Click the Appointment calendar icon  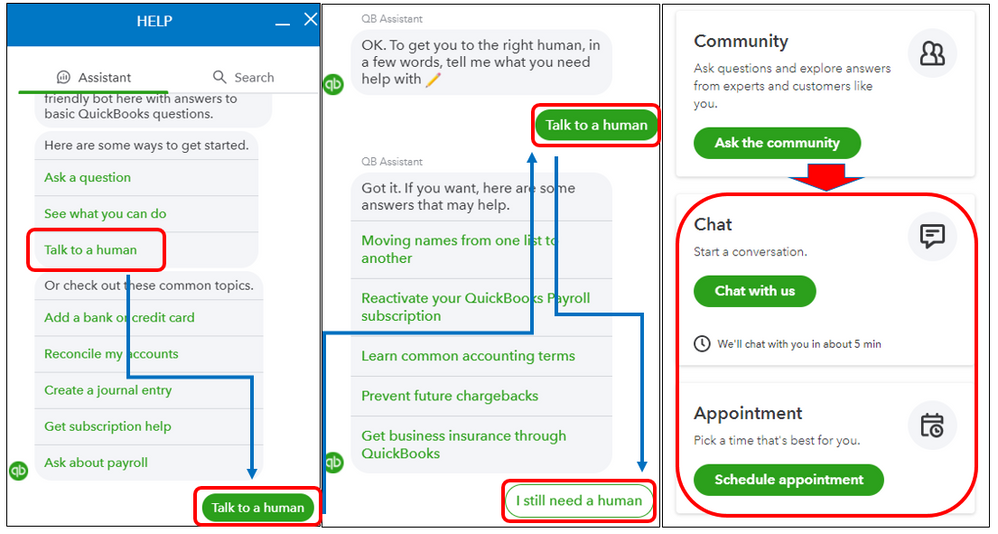[x=932, y=425]
